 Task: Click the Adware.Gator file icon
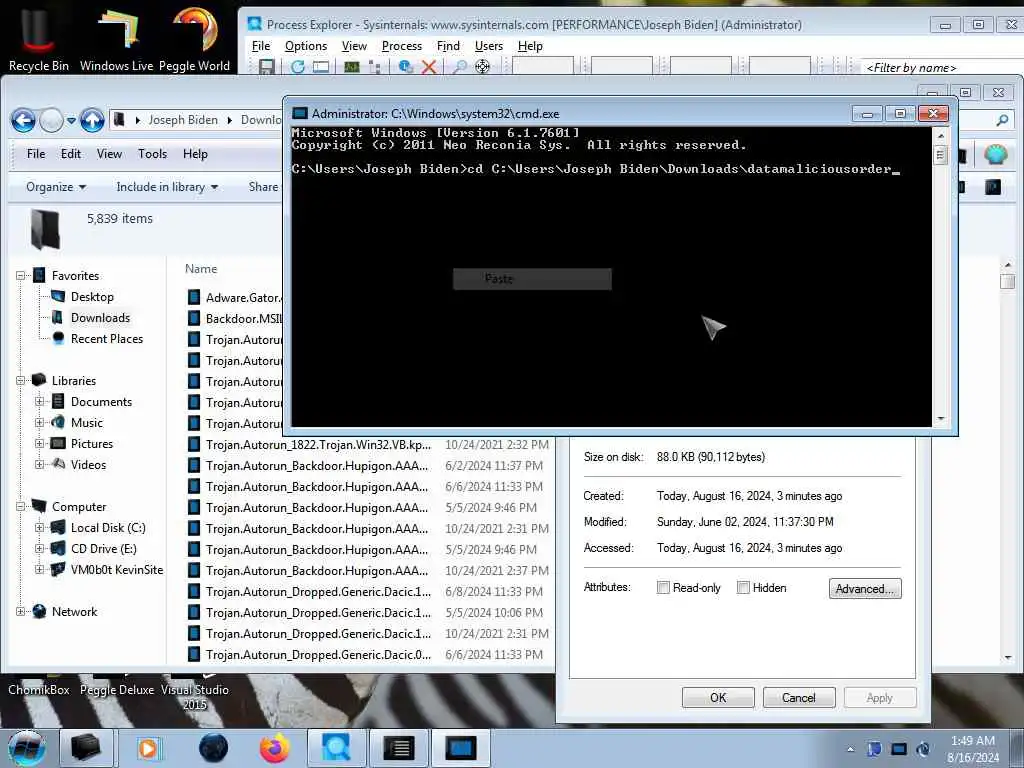point(193,298)
